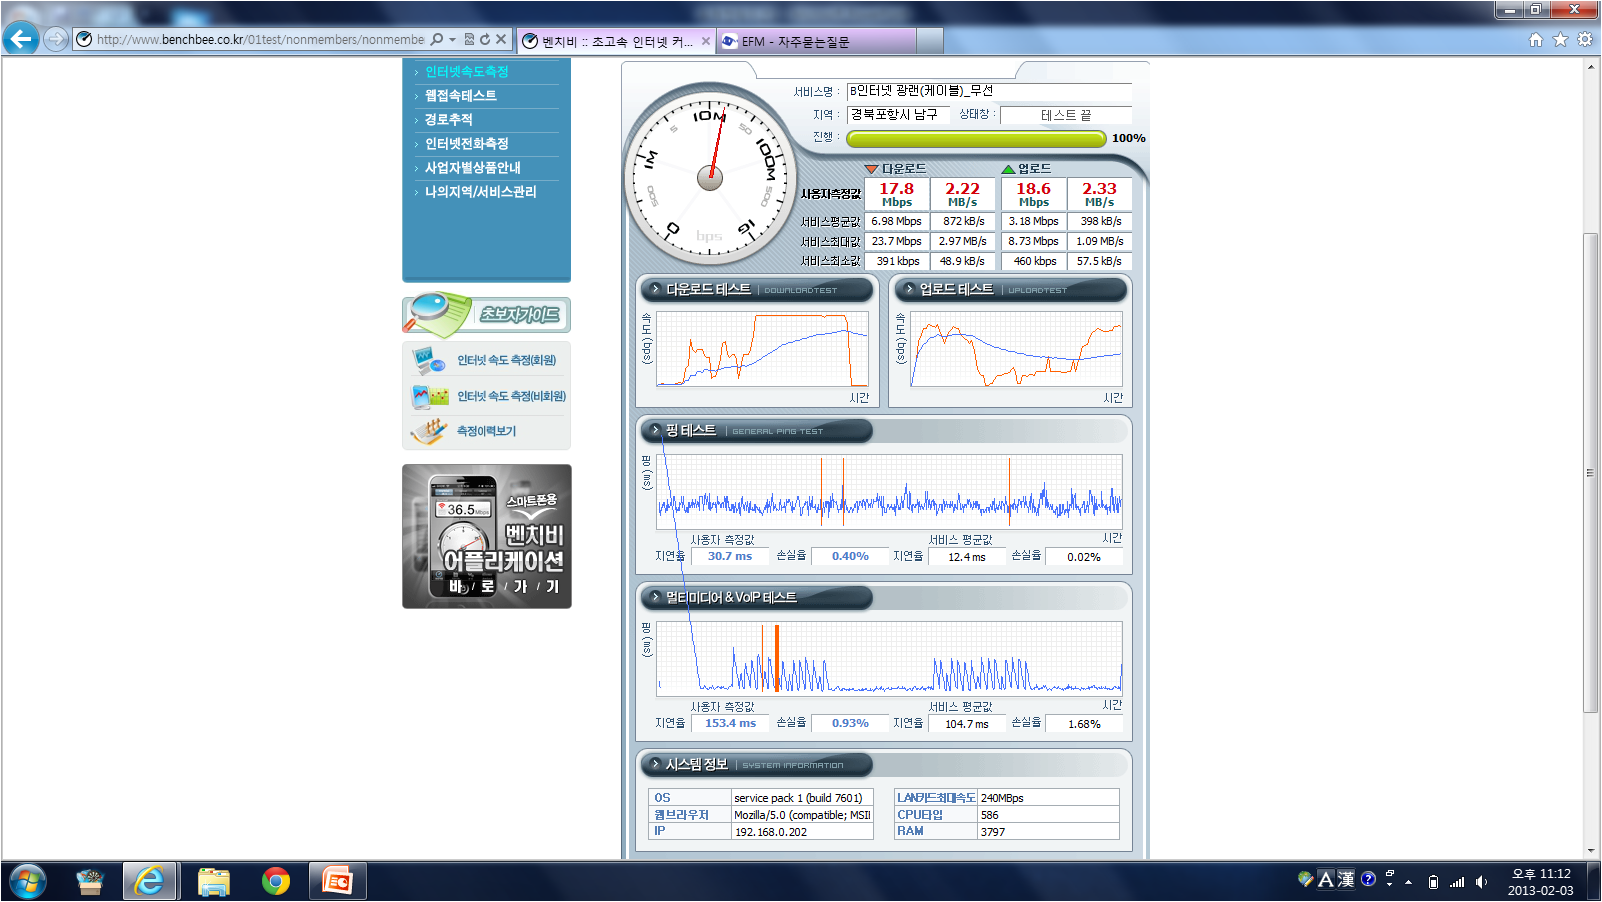Show hidden tray icons with the up arrow
The width and height of the screenshot is (1602, 902).
coord(1409,882)
